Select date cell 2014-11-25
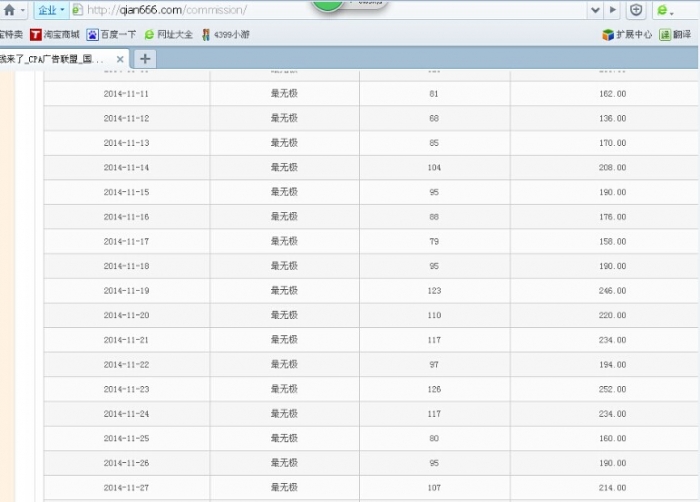This screenshot has height=502, width=700. 126,438
